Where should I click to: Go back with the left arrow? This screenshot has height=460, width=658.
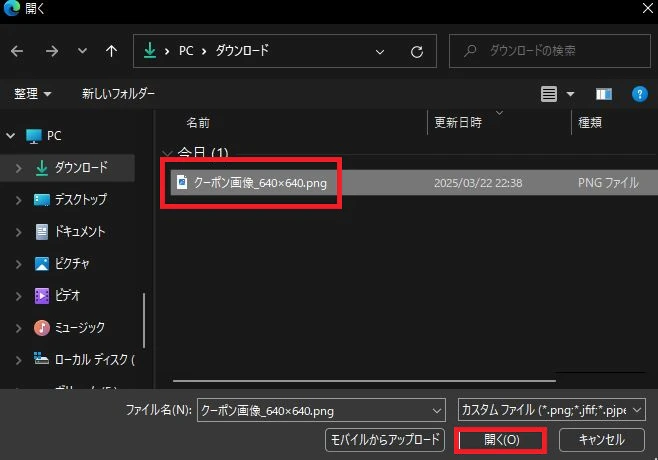17,51
